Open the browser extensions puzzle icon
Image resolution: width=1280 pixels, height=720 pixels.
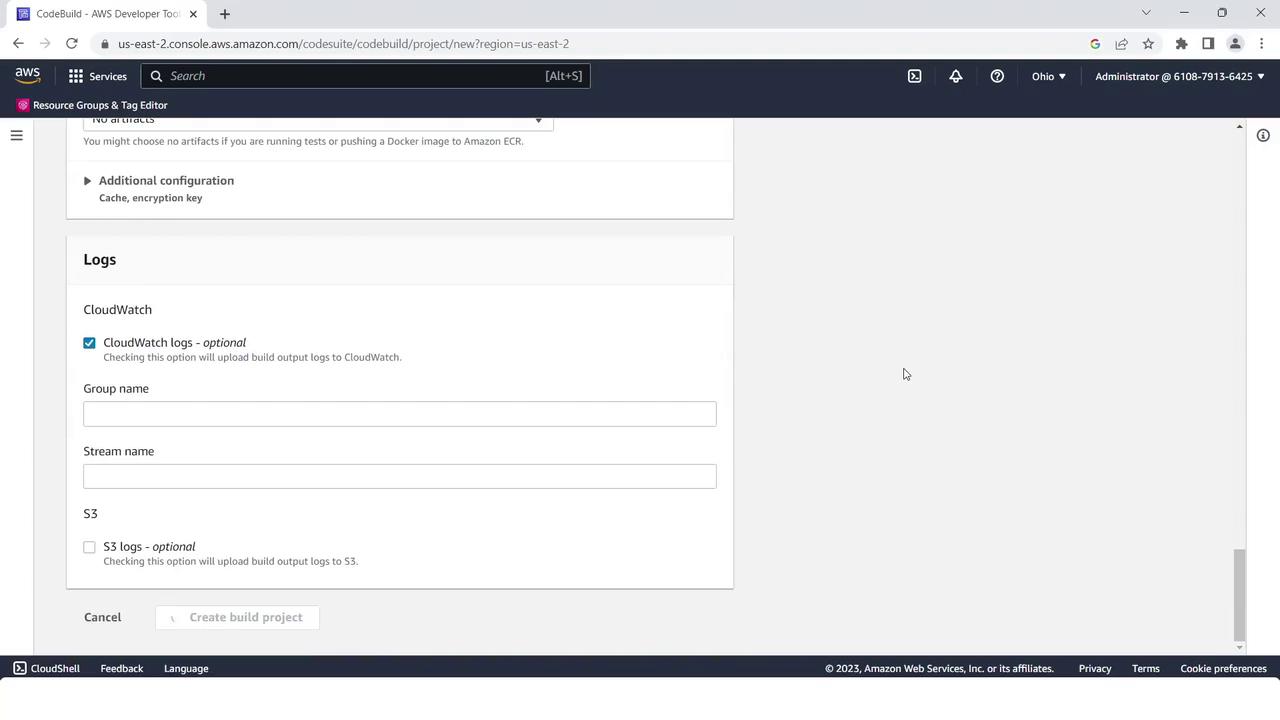[1181, 44]
